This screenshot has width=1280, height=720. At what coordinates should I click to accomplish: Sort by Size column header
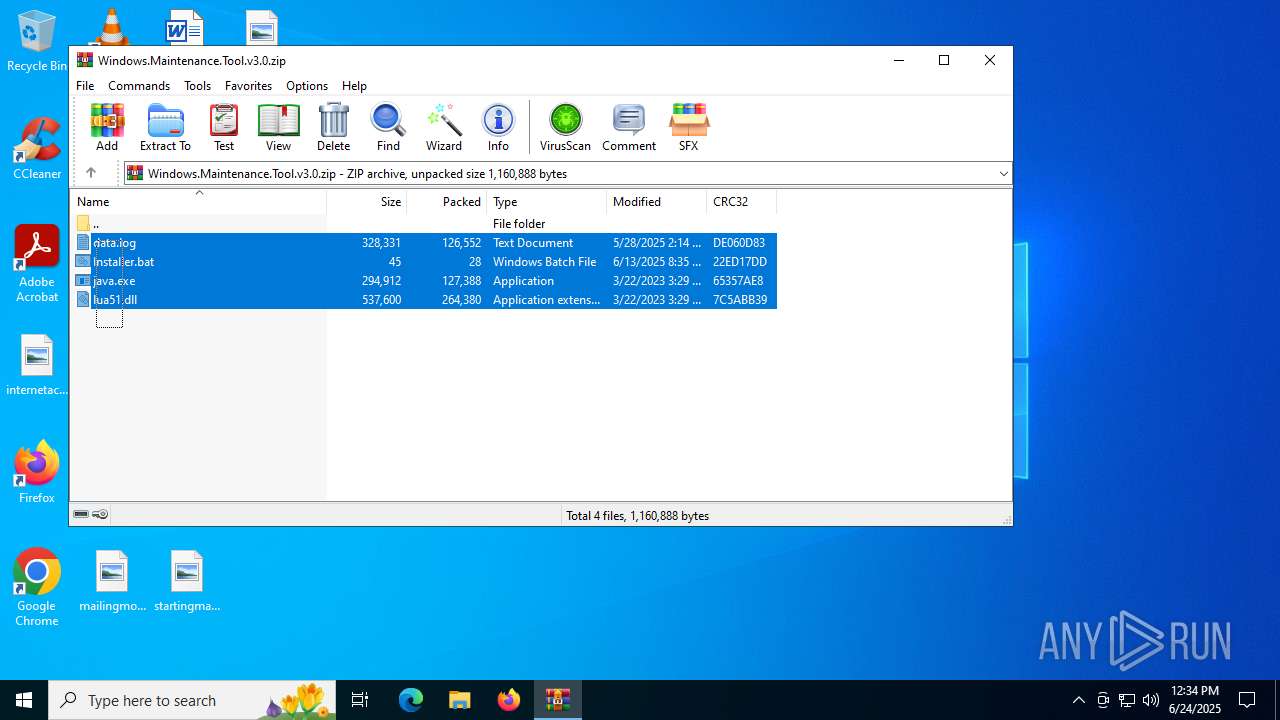point(367,202)
